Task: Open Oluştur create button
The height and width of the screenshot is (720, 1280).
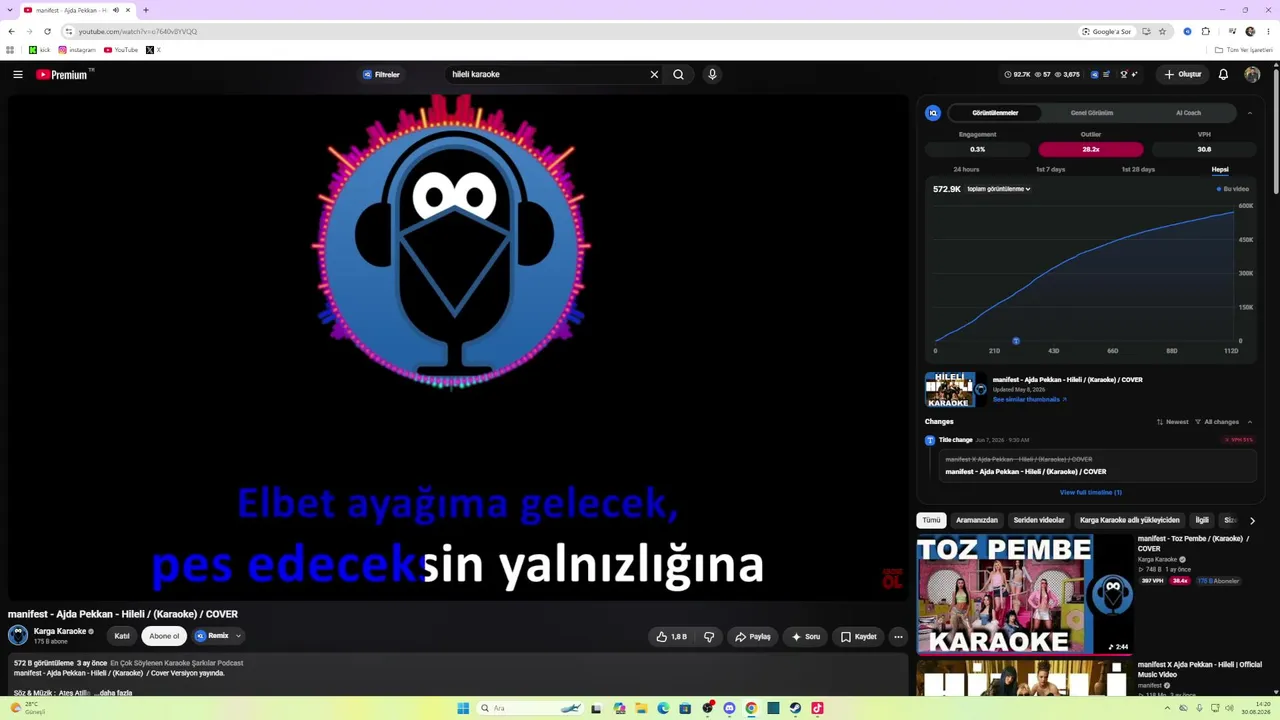Action: pos(1182,74)
